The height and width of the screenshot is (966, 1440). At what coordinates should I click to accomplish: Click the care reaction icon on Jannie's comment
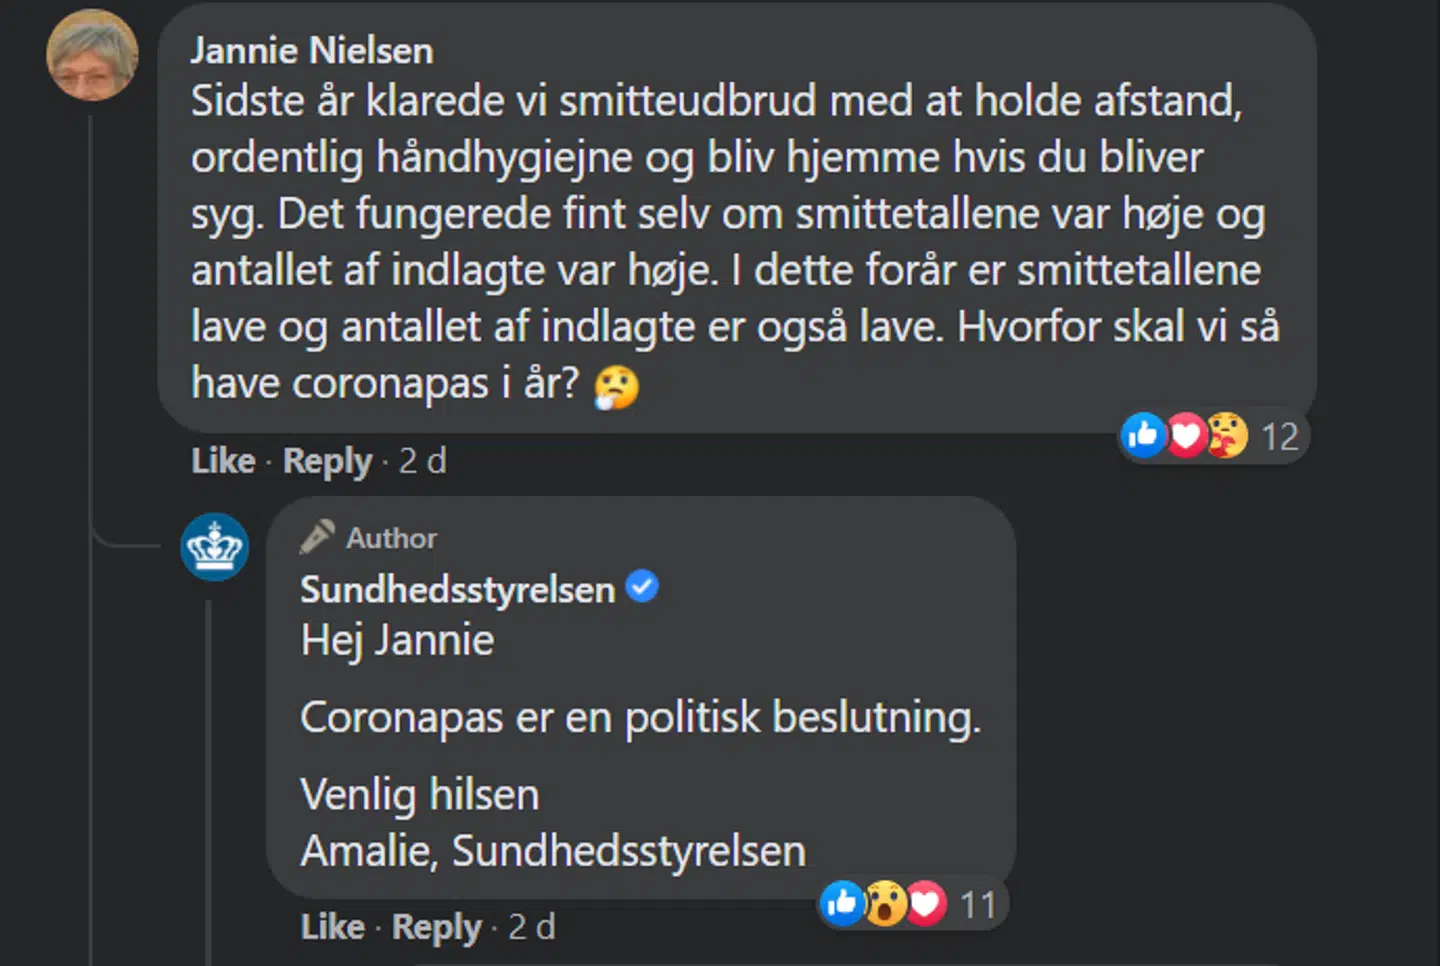pyautogui.click(x=1228, y=436)
